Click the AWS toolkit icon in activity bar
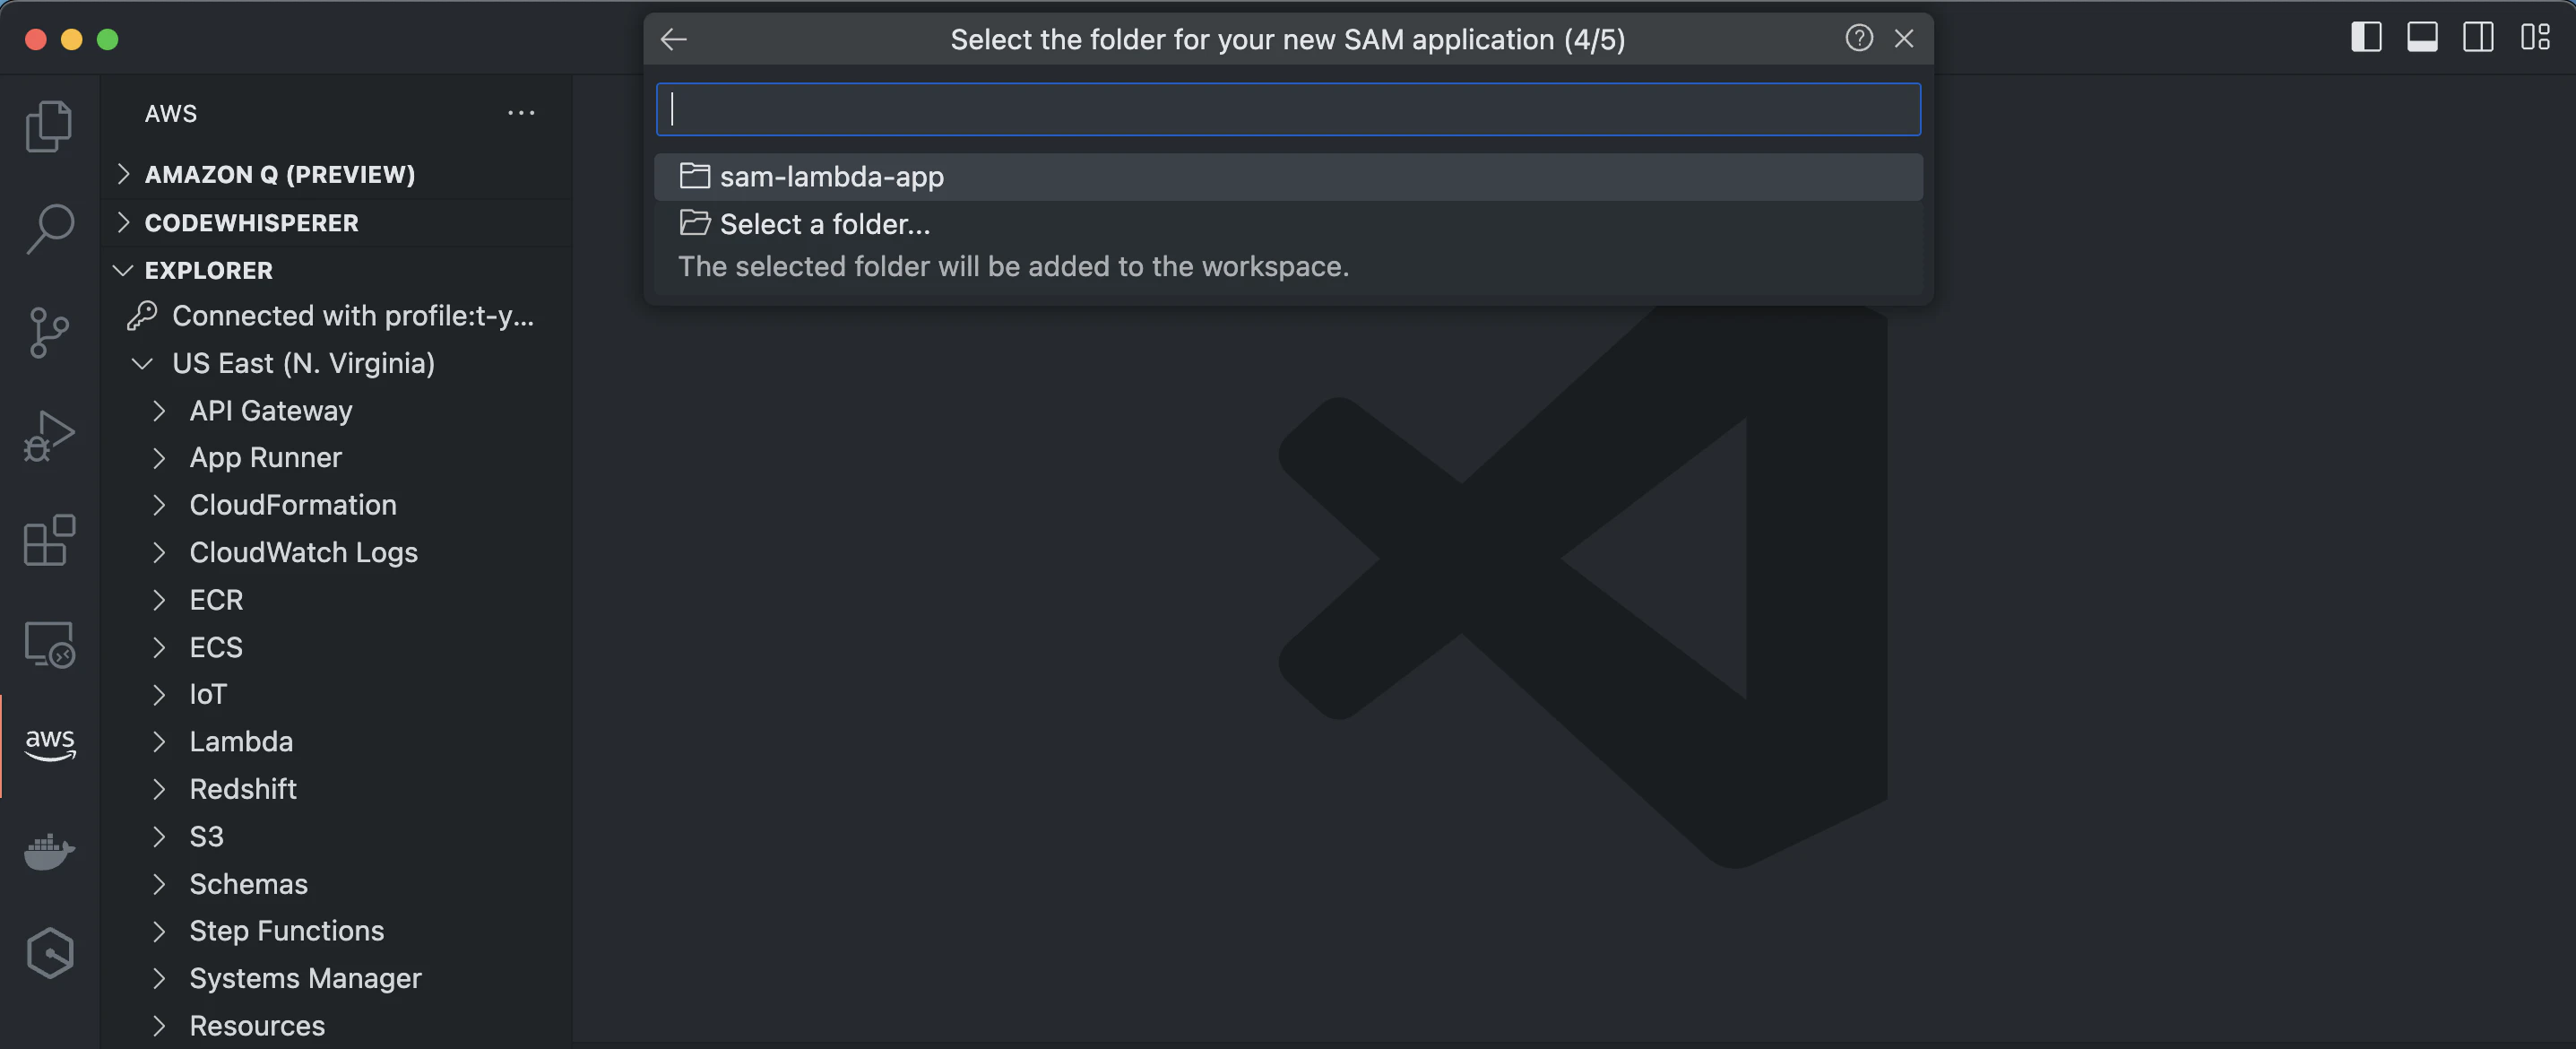 (49, 746)
